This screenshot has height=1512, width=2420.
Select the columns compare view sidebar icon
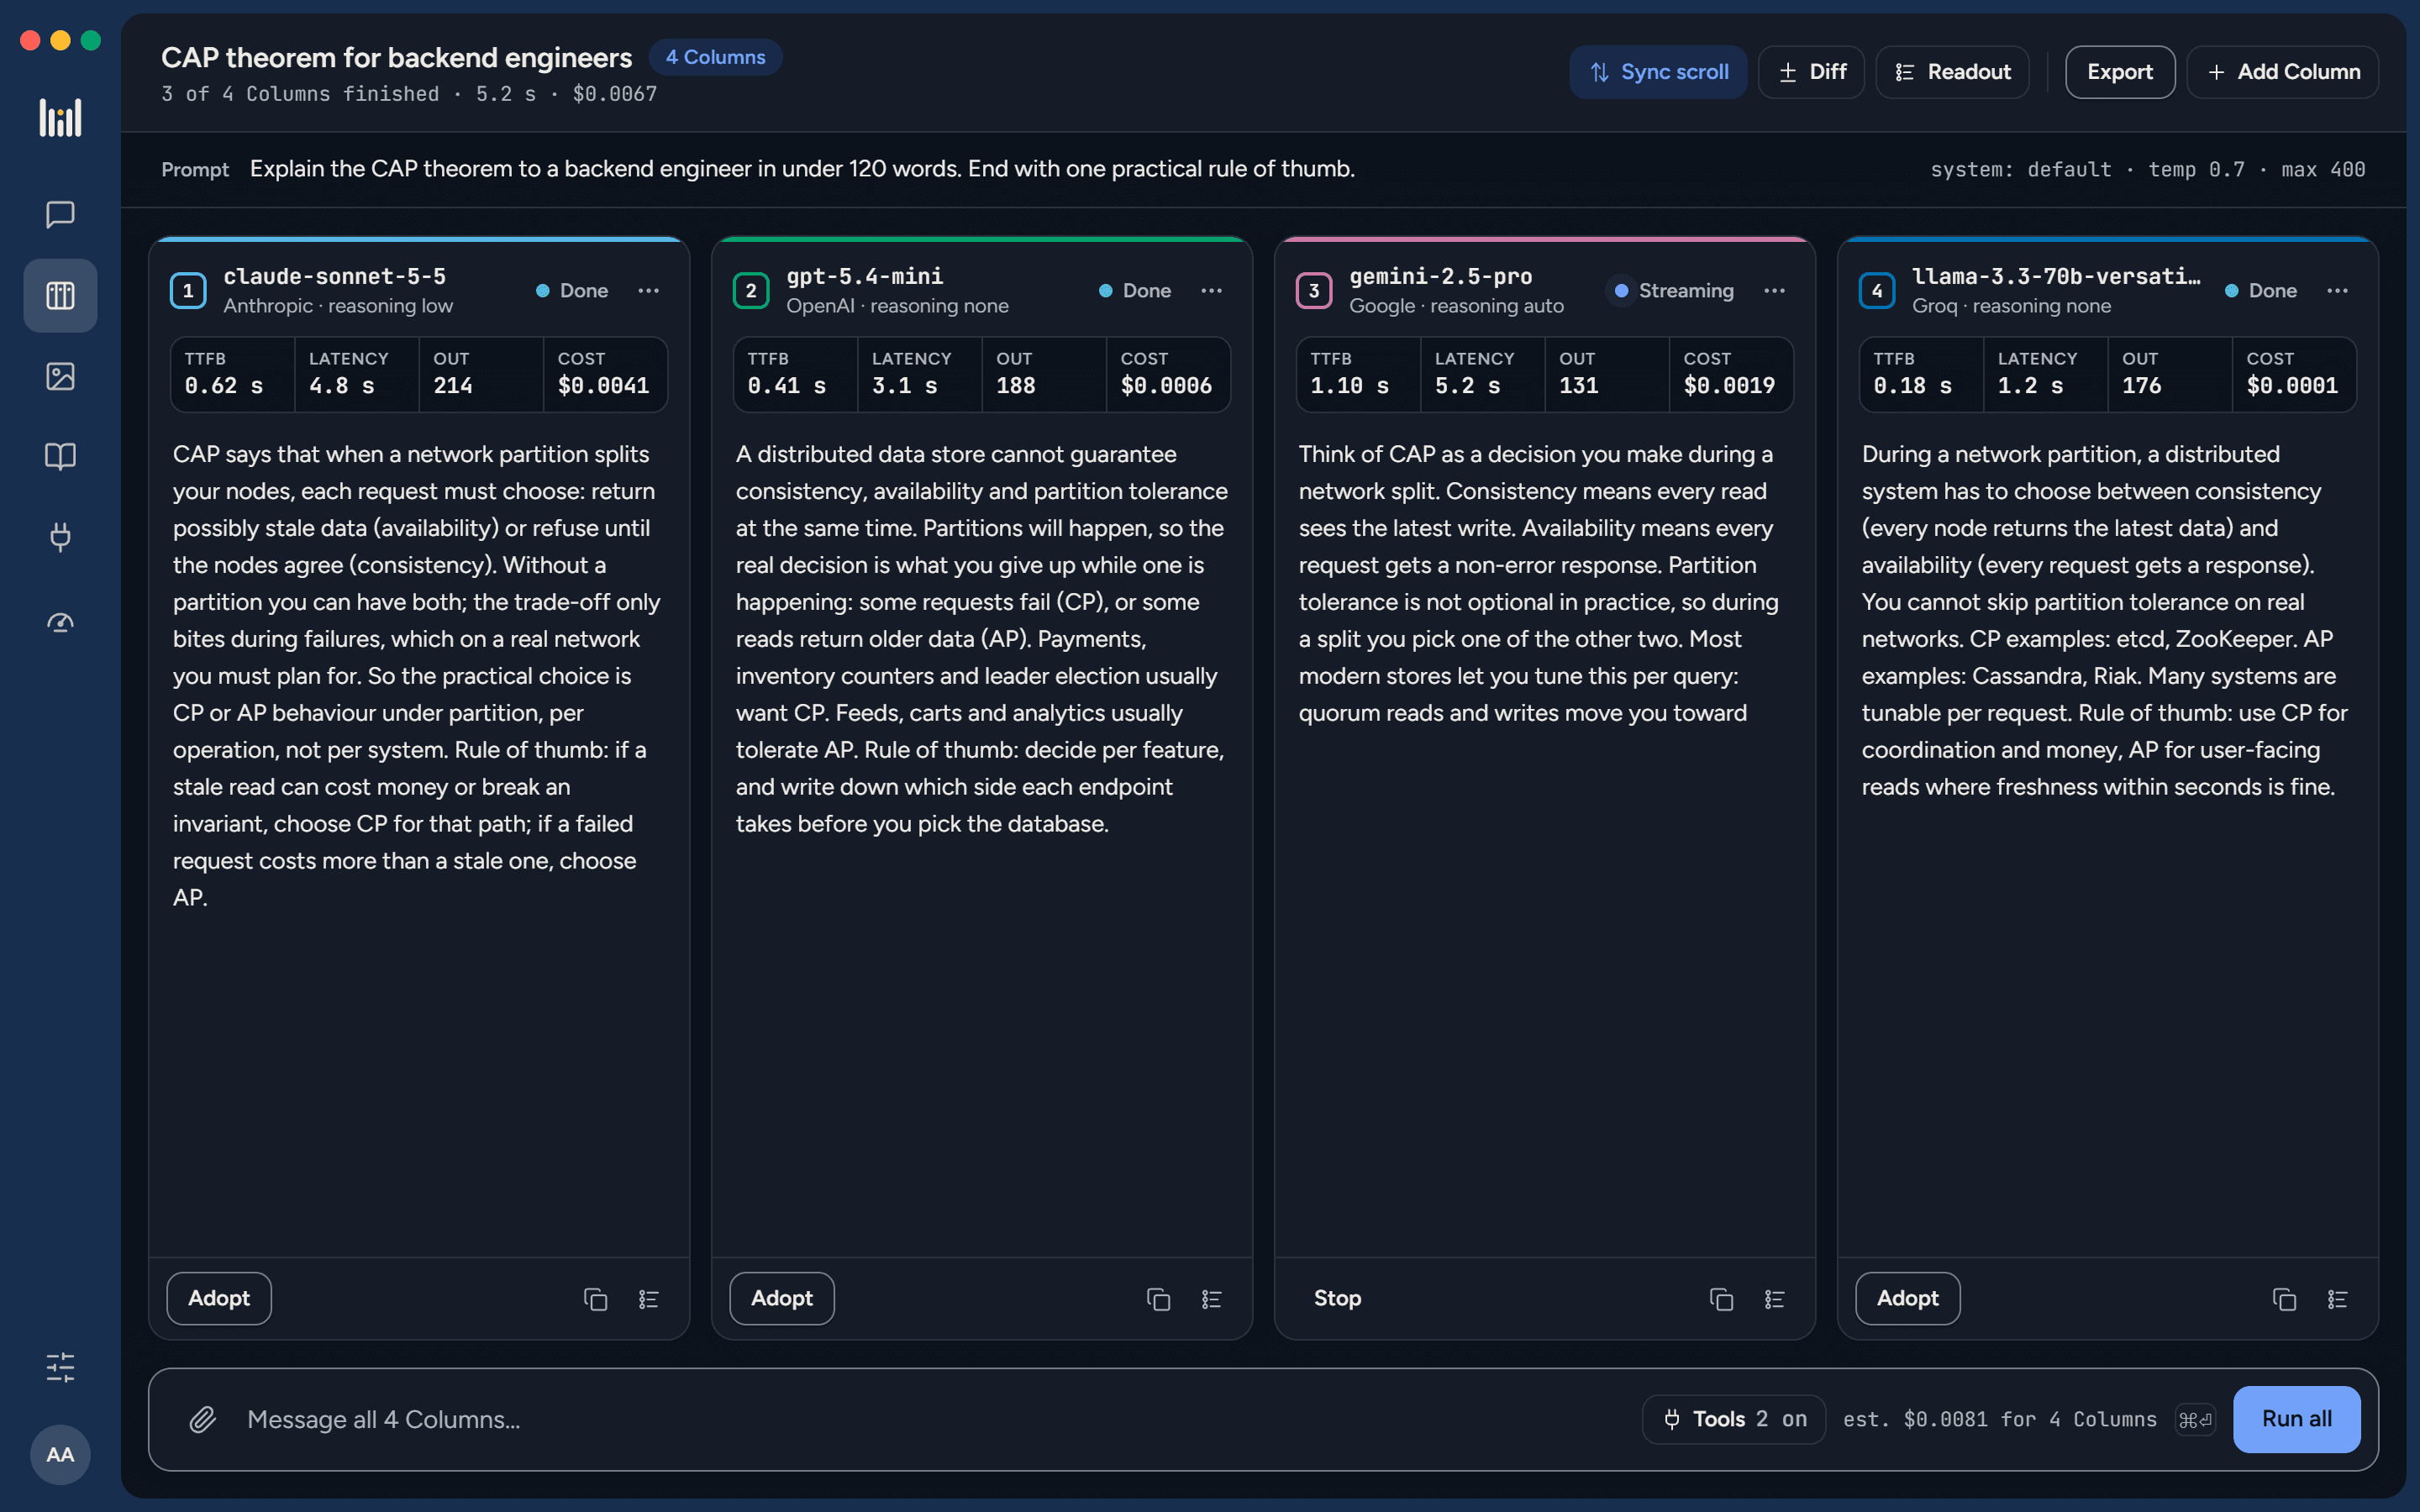[x=60, y=295]
